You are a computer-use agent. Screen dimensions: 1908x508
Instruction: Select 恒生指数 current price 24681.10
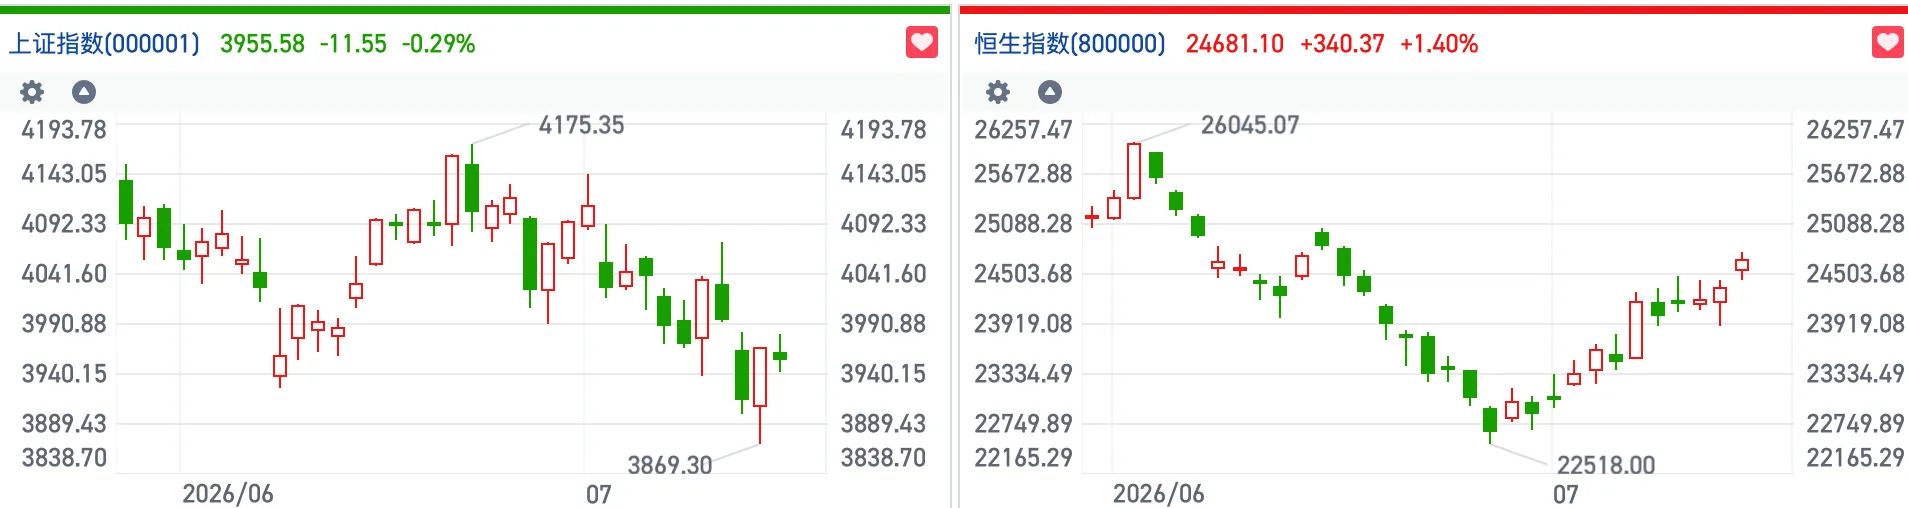click(x=1234, y=44)
